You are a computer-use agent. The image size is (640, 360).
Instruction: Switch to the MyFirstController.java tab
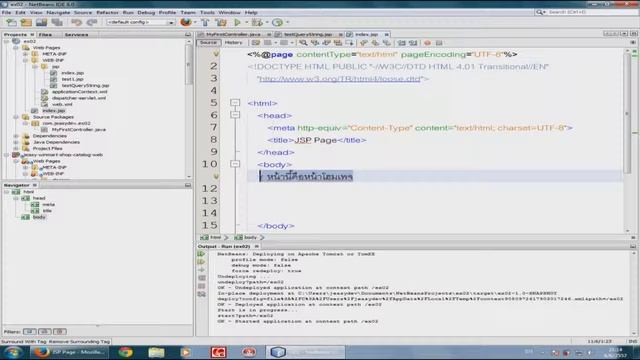click(x=233, y=35)
